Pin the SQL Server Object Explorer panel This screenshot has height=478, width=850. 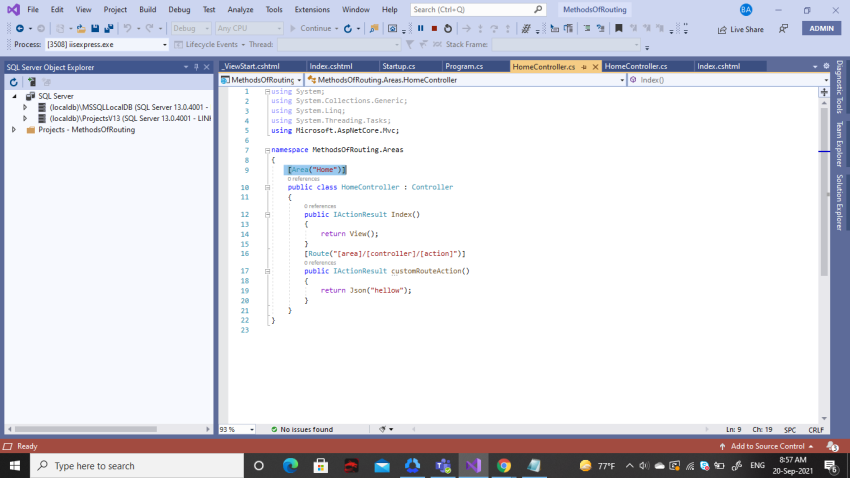coord(197,67)
